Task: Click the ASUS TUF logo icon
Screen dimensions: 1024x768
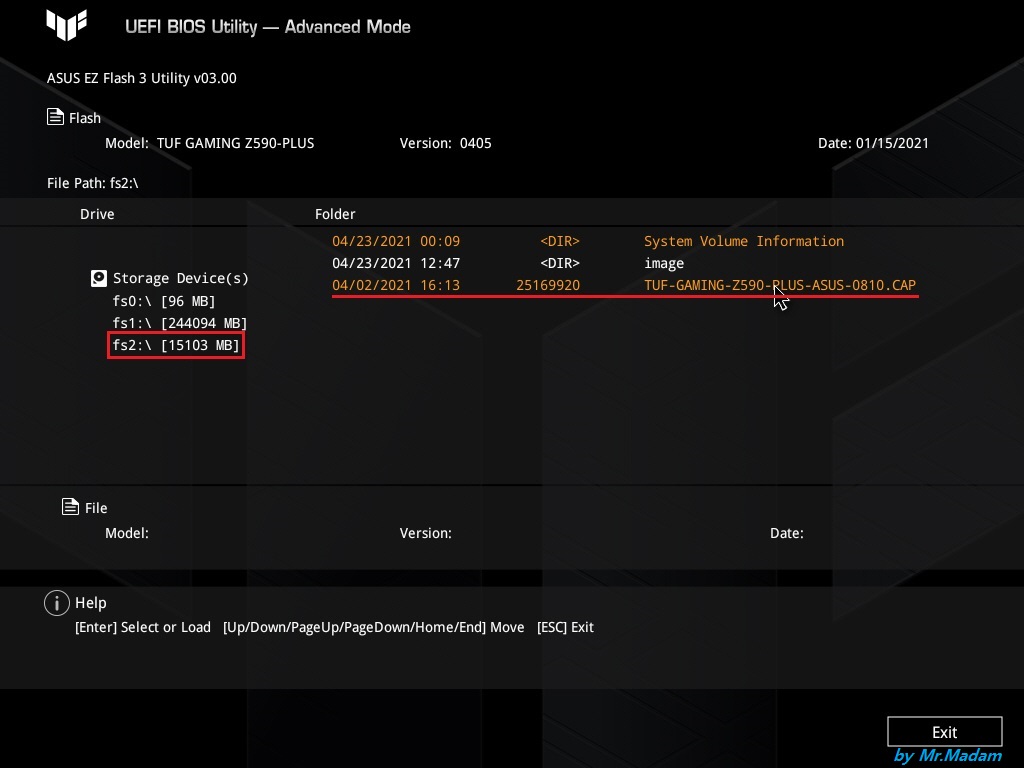Action: [67, 25]
